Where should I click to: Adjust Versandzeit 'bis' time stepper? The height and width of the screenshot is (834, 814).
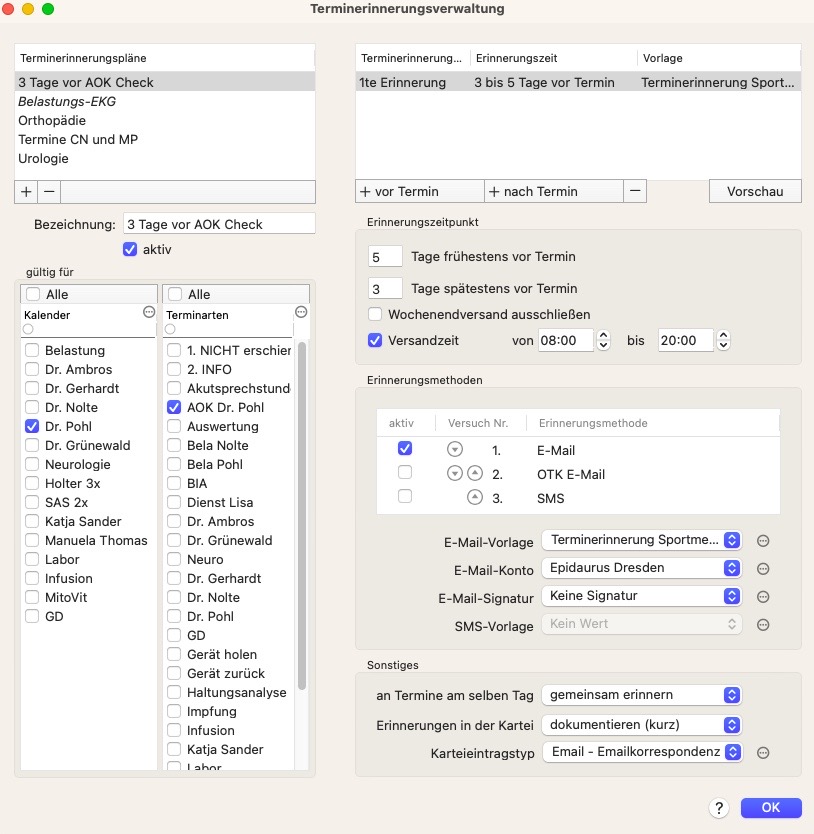[723, 340]
